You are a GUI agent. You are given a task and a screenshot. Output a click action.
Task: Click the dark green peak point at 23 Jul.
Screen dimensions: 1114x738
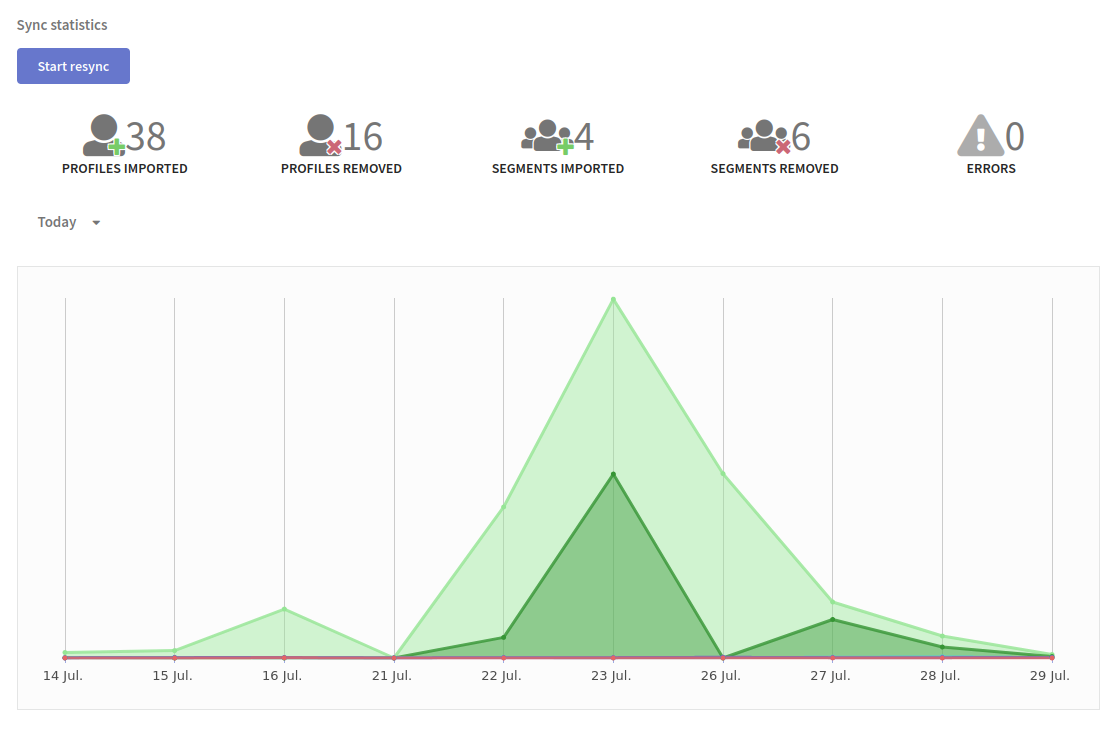point(613,474)
